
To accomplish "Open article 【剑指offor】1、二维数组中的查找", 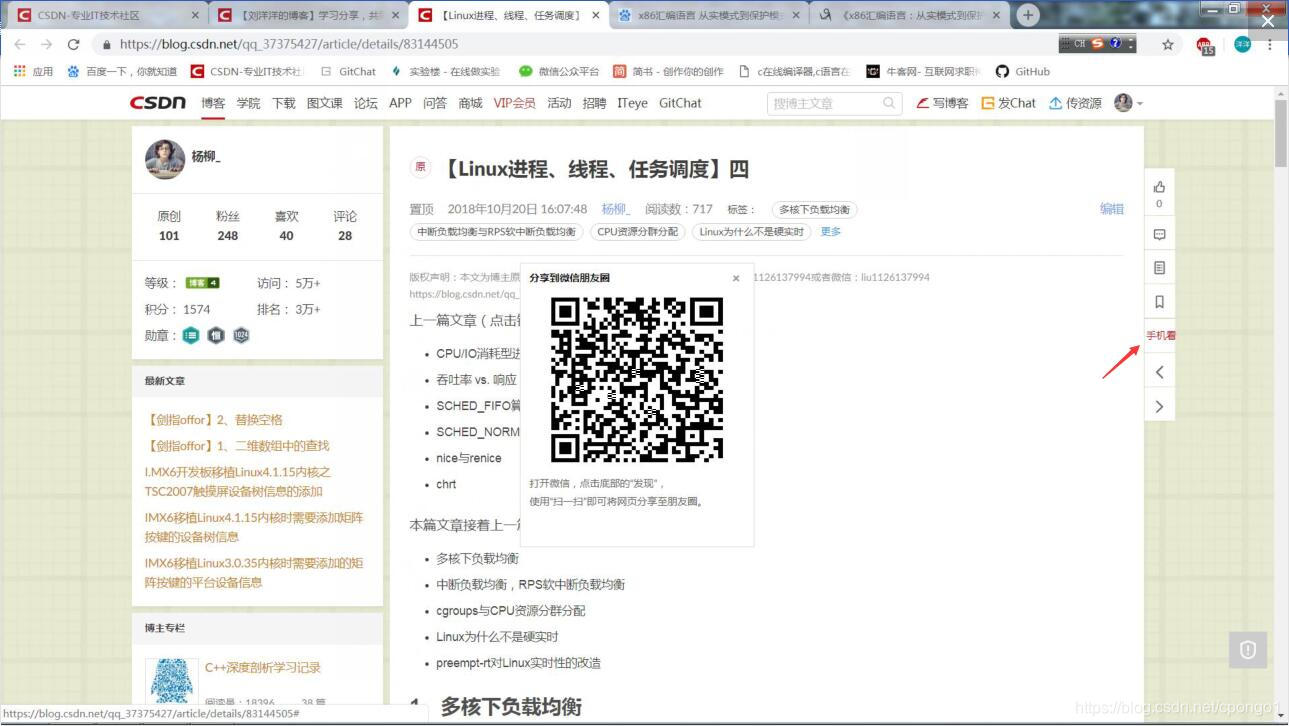I will click(237, 446).
